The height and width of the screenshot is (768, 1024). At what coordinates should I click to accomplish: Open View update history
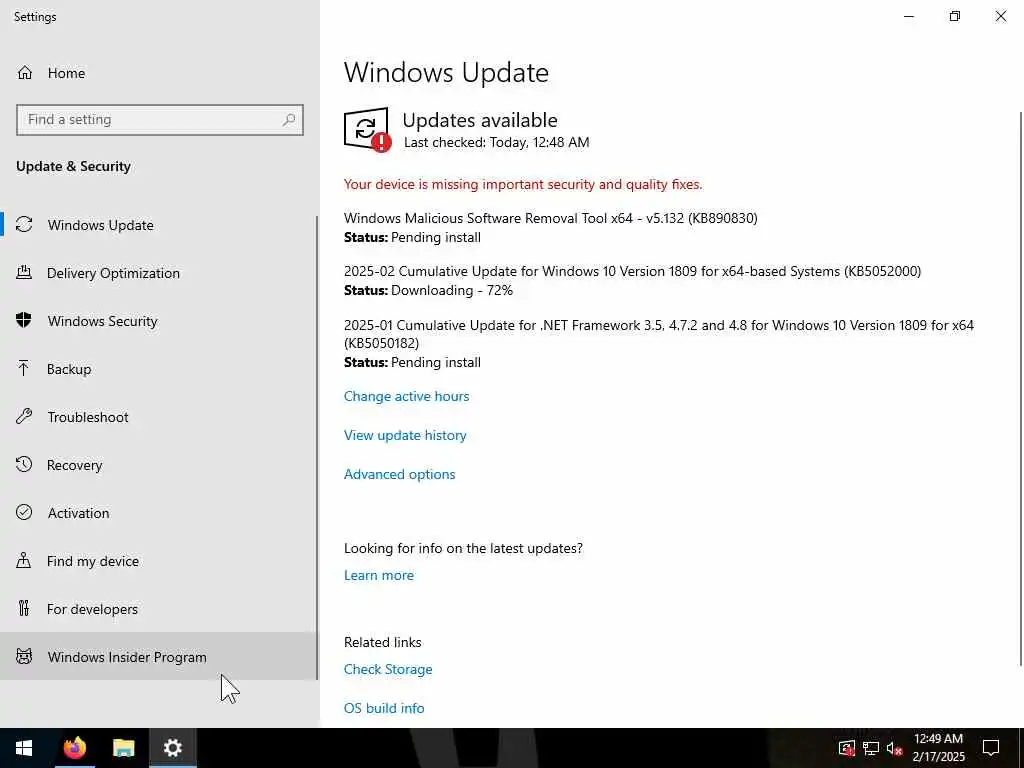pos(405,435)
